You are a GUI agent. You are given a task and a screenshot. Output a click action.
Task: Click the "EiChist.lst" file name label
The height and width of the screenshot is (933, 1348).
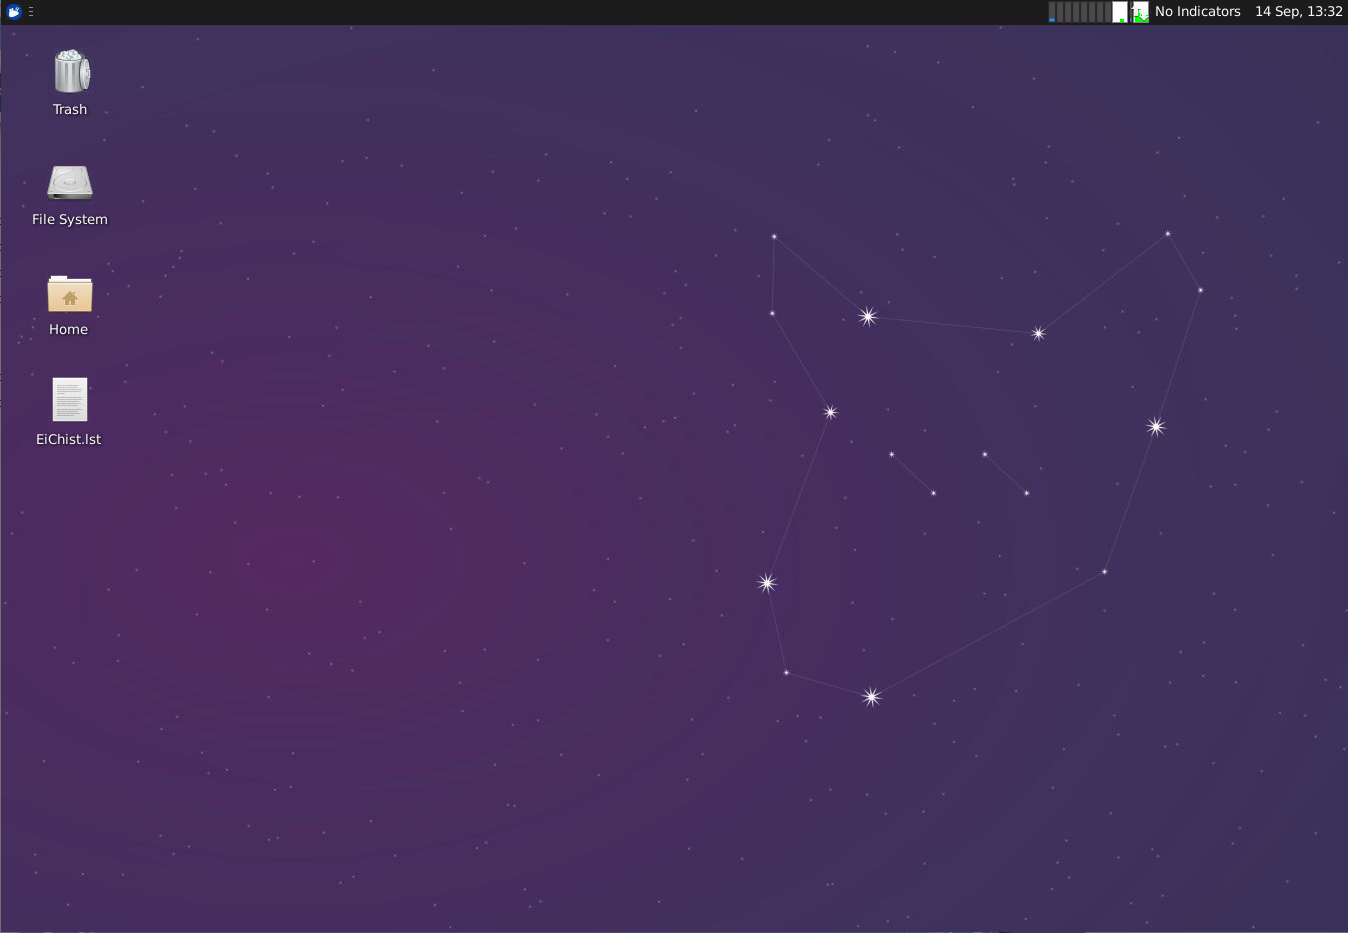click(69, 439)
